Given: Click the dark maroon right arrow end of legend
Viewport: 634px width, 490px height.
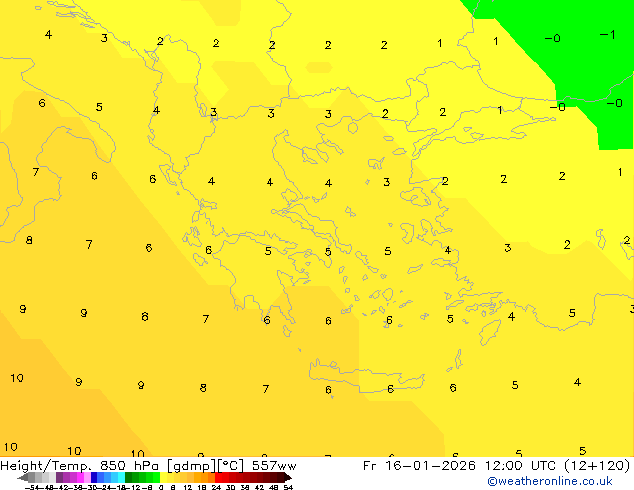Looking at the screenshot, I should pos(288,477).
